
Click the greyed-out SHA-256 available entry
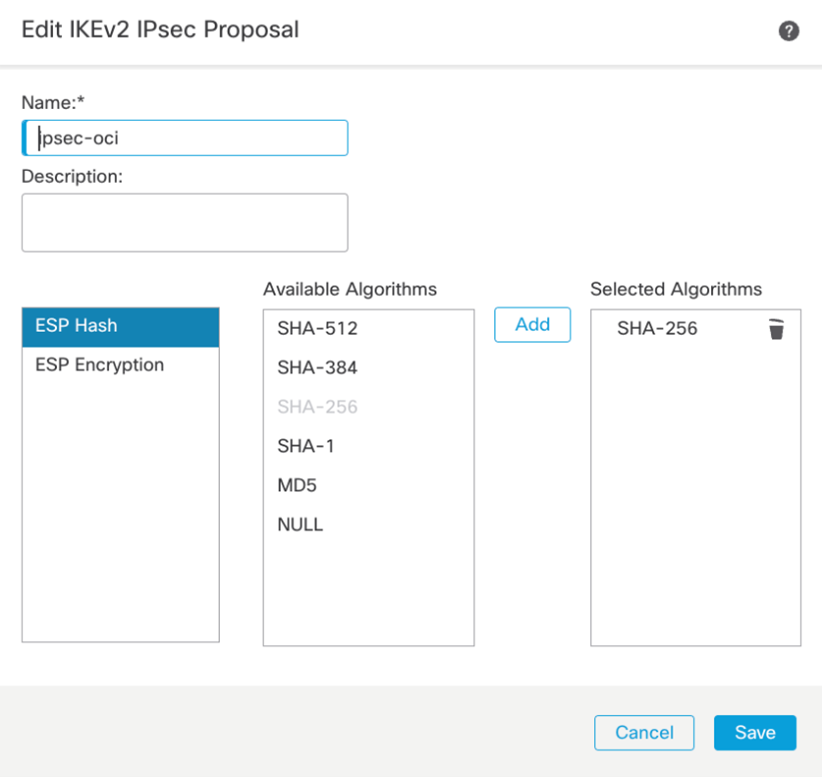(317, 407)
